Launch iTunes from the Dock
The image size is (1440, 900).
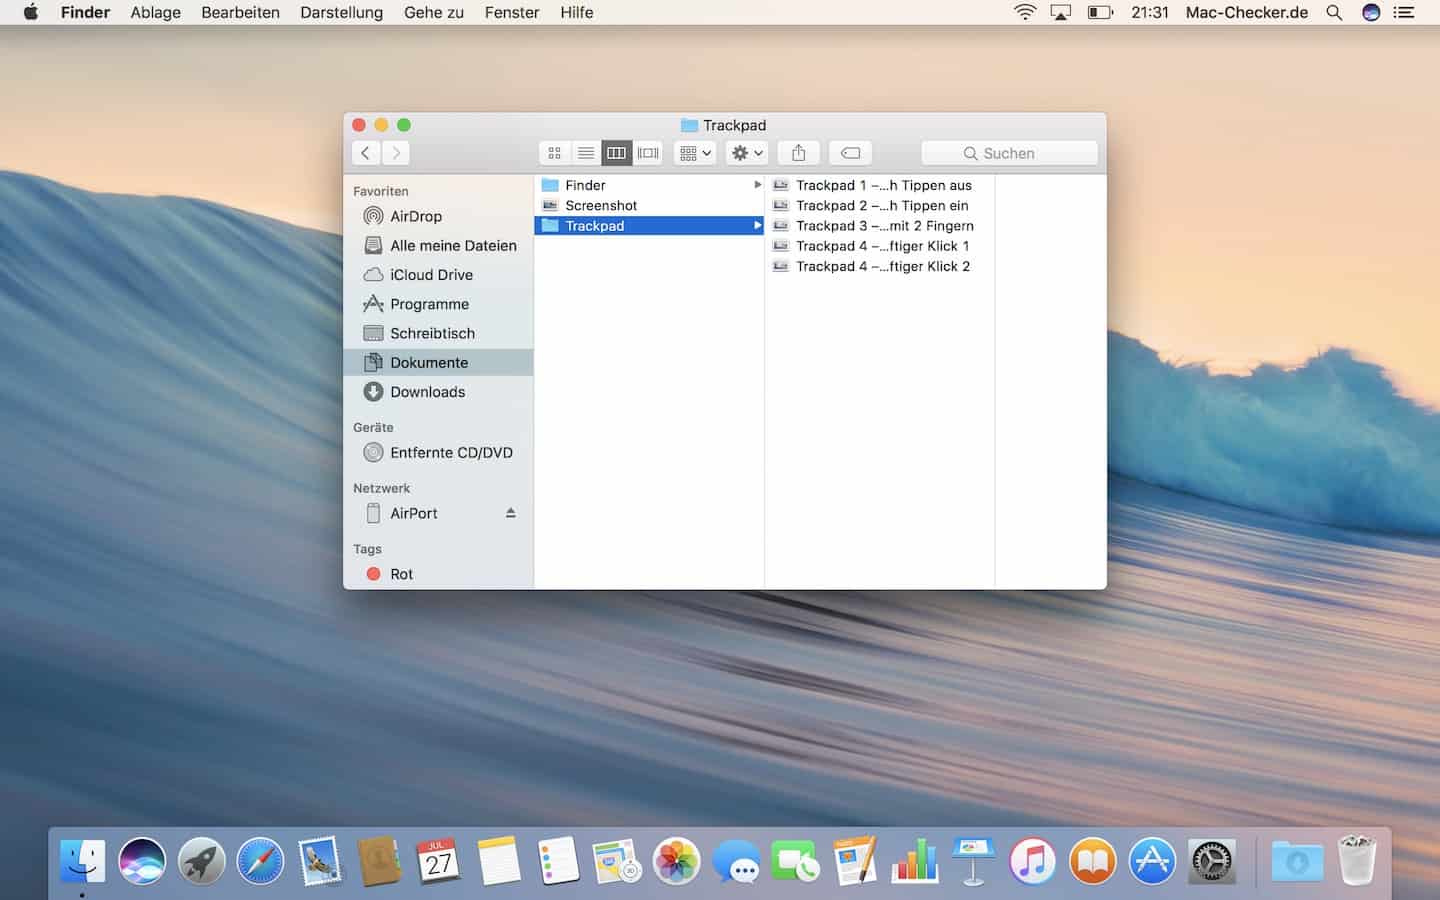coord(1033,860)
